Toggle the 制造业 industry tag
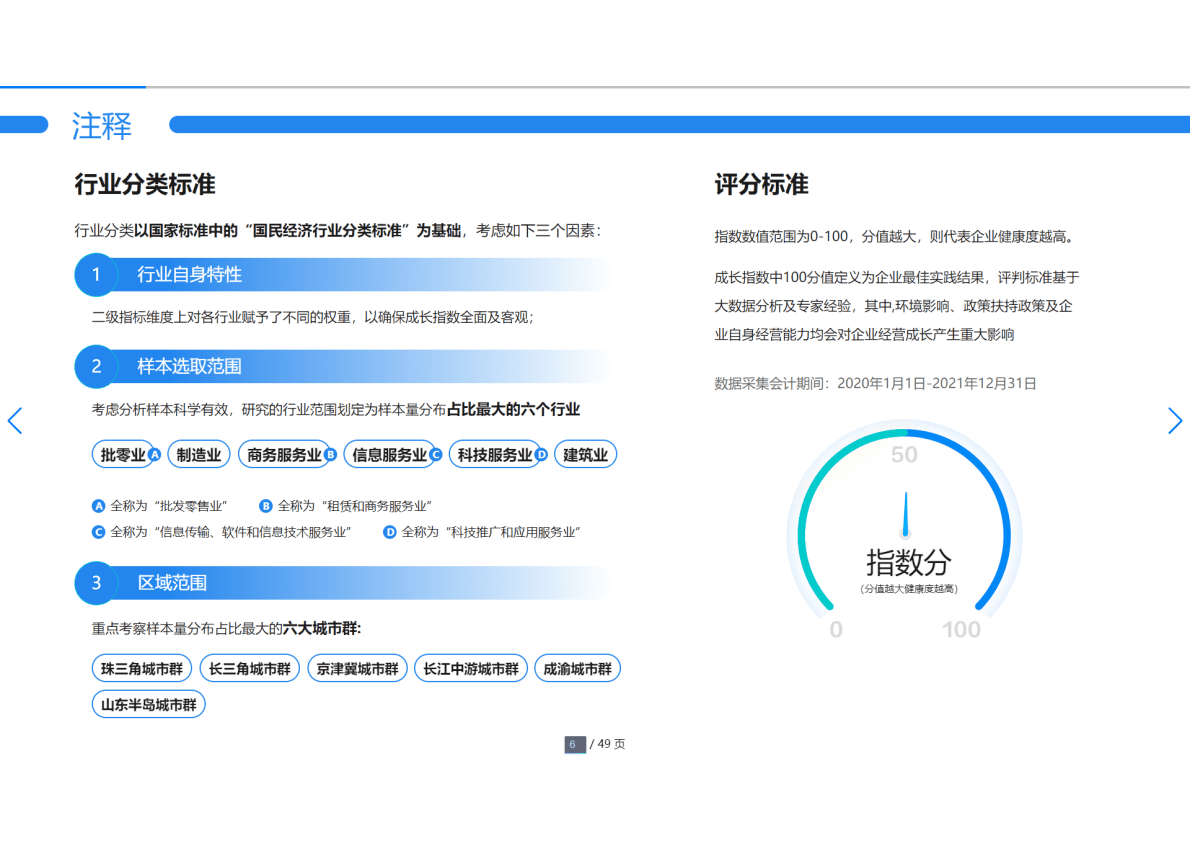 pyautogui.click(x=198, y=453)
